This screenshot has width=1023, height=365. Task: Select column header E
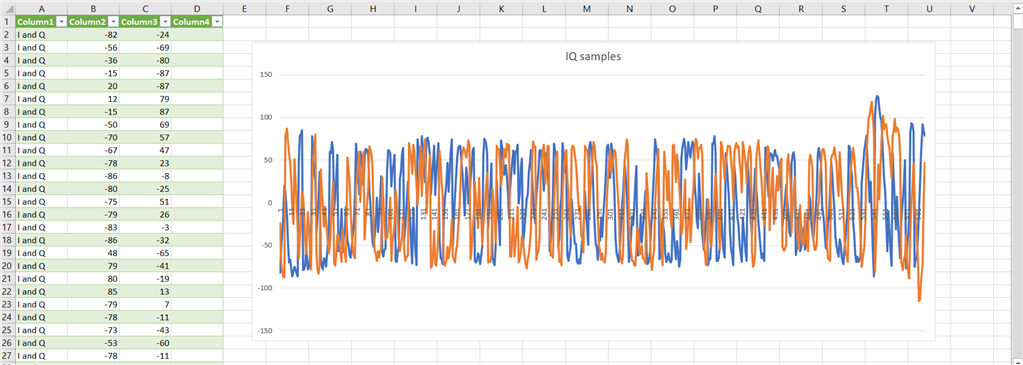[x=244, y=8]
